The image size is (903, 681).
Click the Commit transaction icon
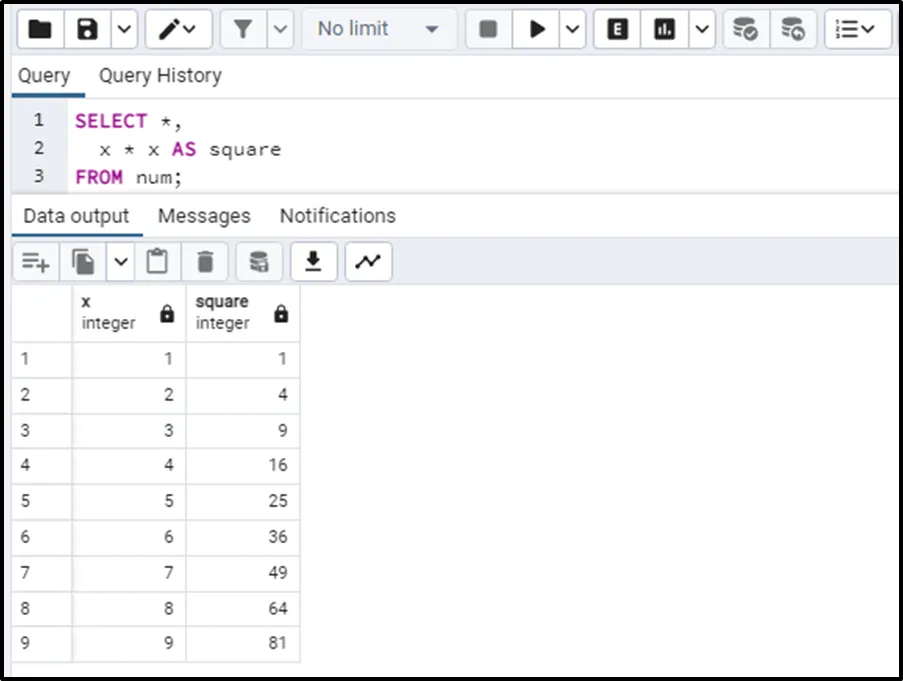click(745, 30)
